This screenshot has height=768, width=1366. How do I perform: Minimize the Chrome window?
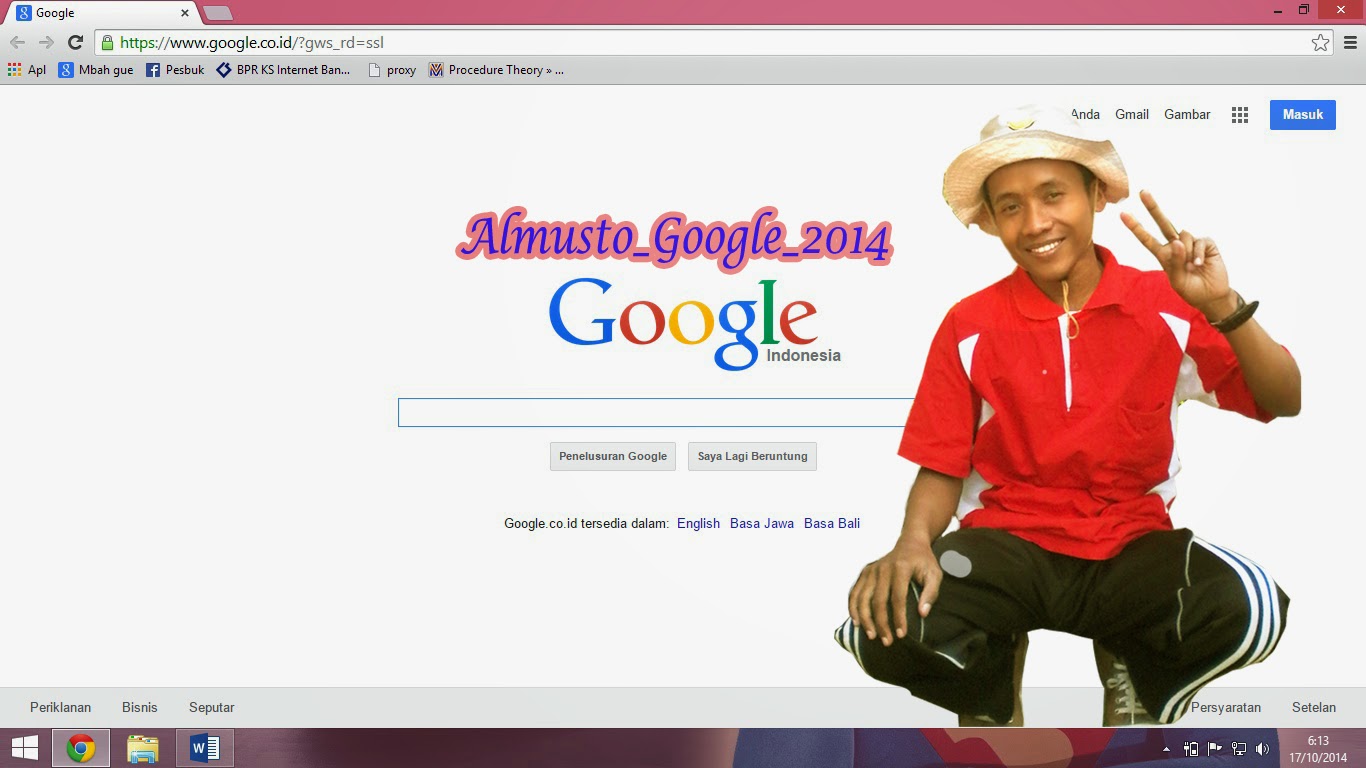pyautogui.click(x=1278, y=10)
